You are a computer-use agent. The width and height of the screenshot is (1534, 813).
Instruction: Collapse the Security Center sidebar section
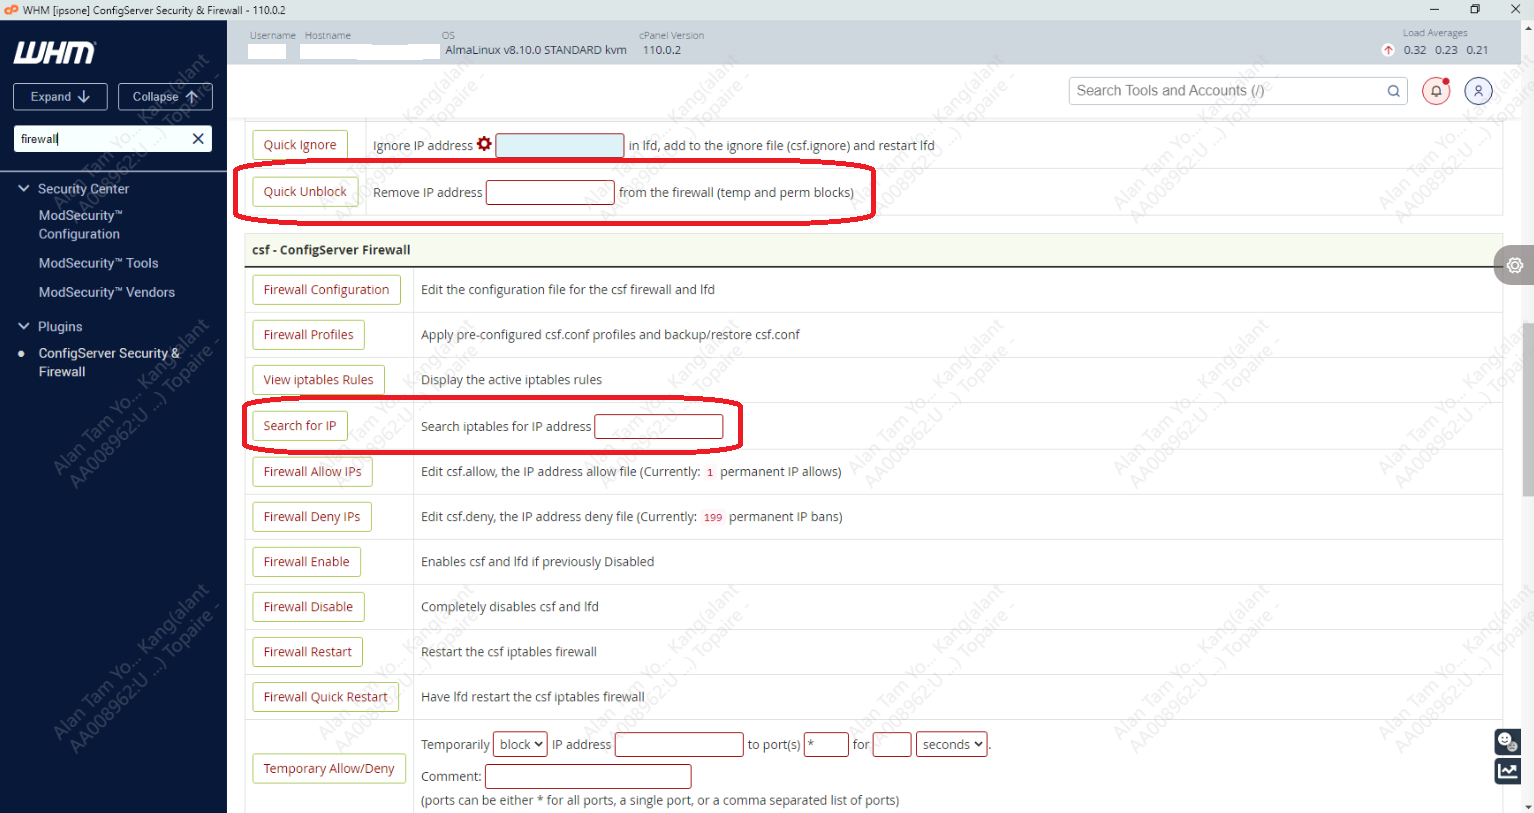(24, 188)
